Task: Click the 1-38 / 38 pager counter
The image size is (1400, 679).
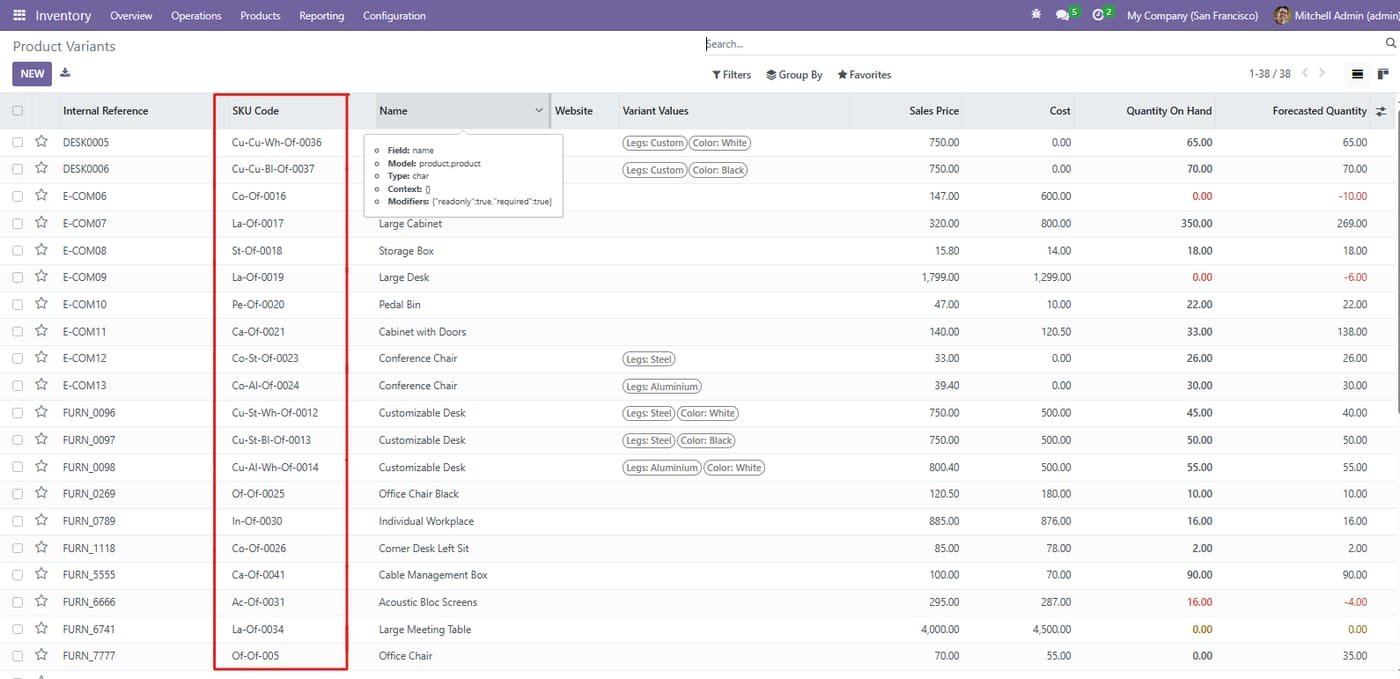Action: coord(1269,74)
